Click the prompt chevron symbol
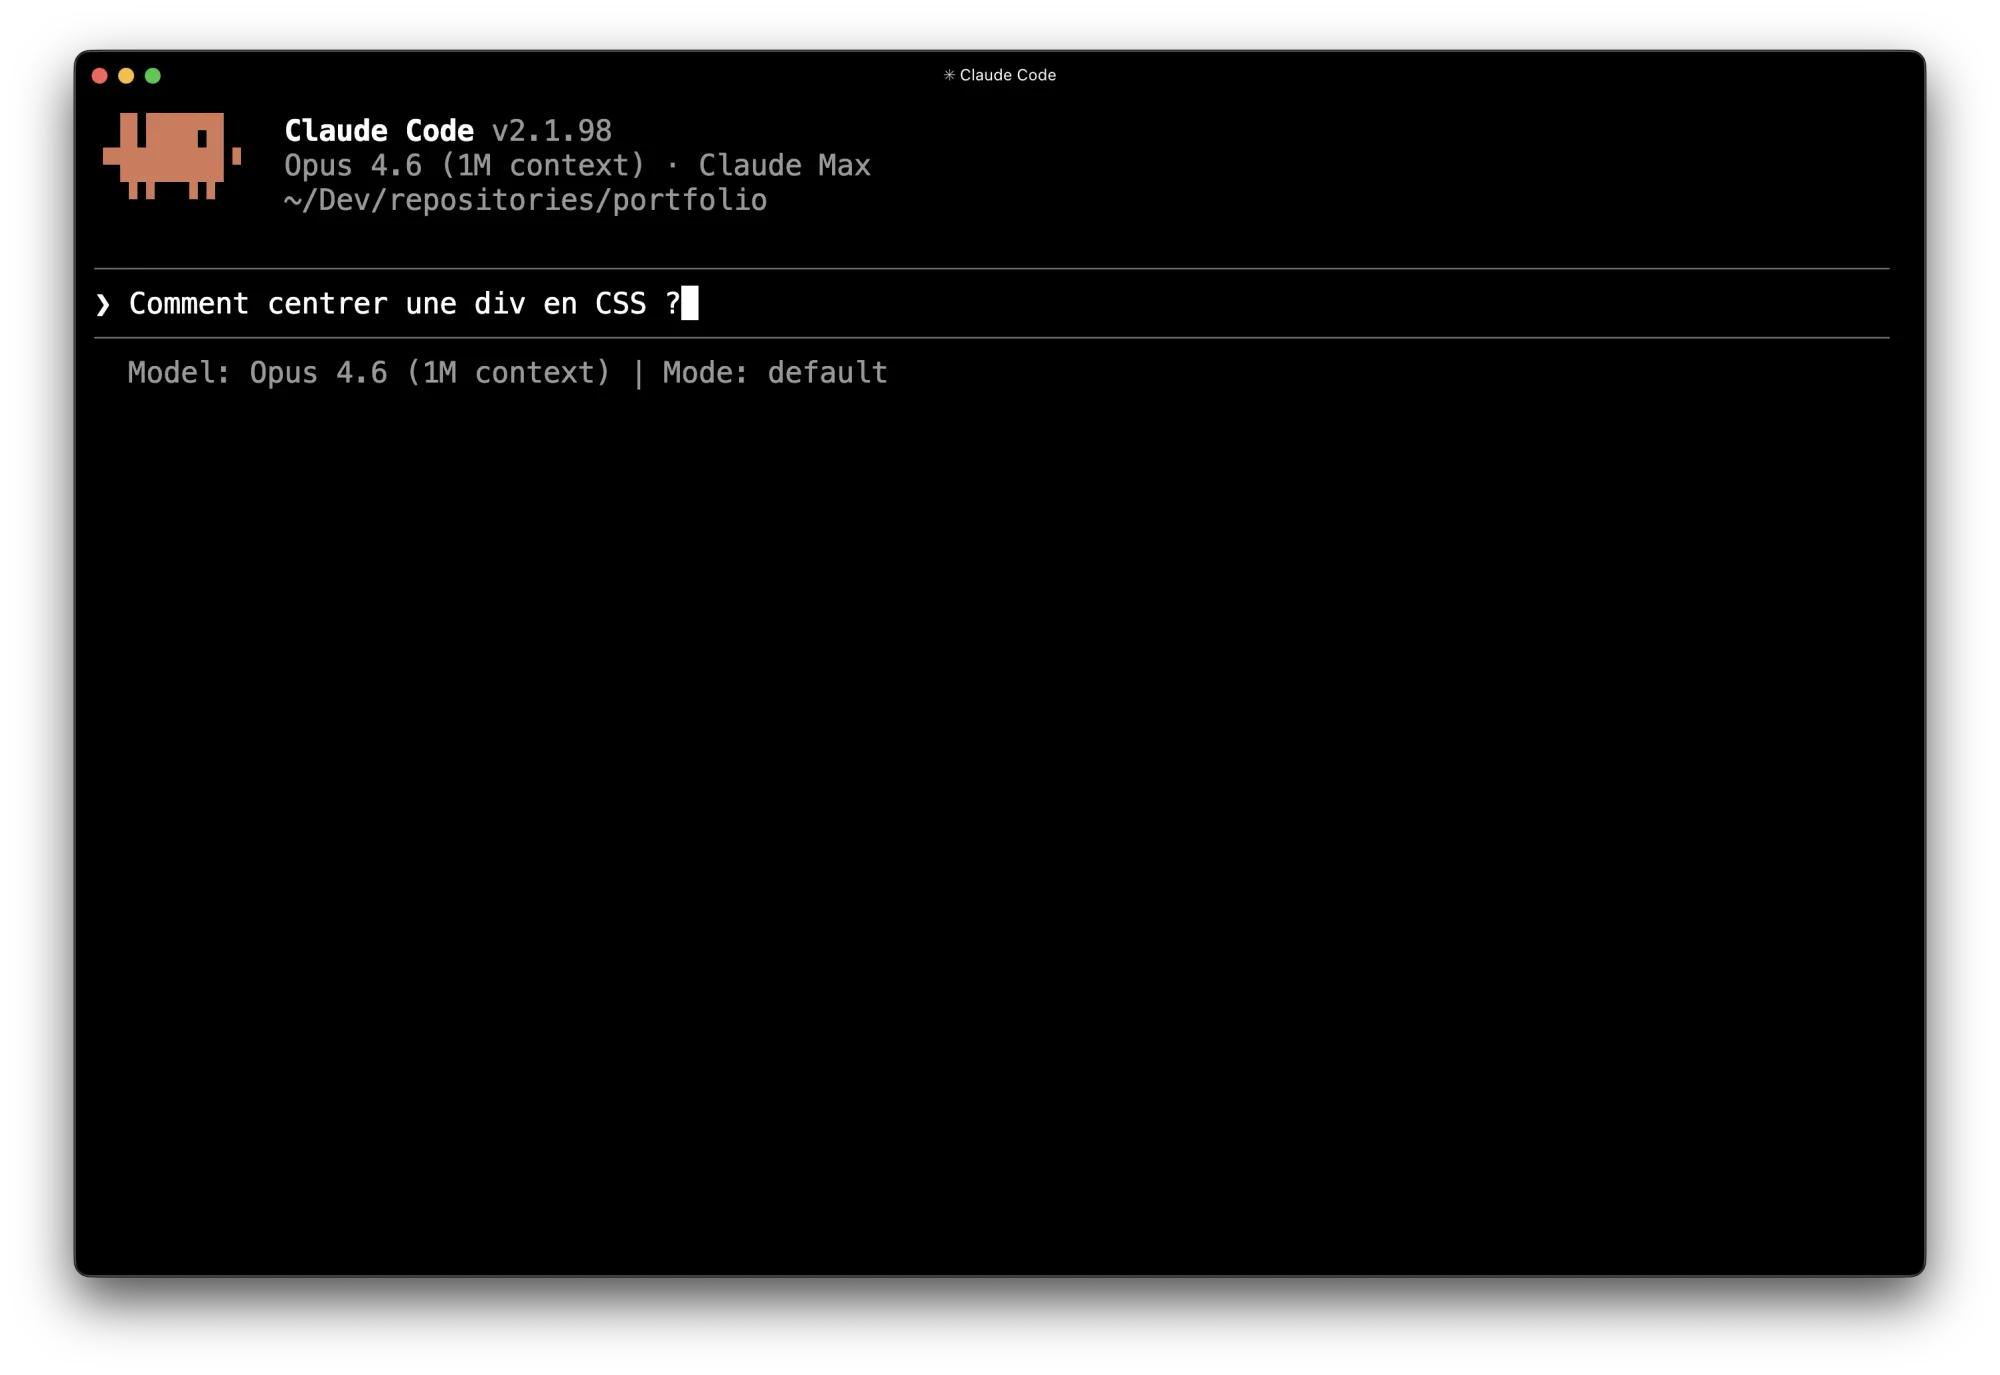The width and height of the screenshot is (2000, 1375). coord(103,304)
